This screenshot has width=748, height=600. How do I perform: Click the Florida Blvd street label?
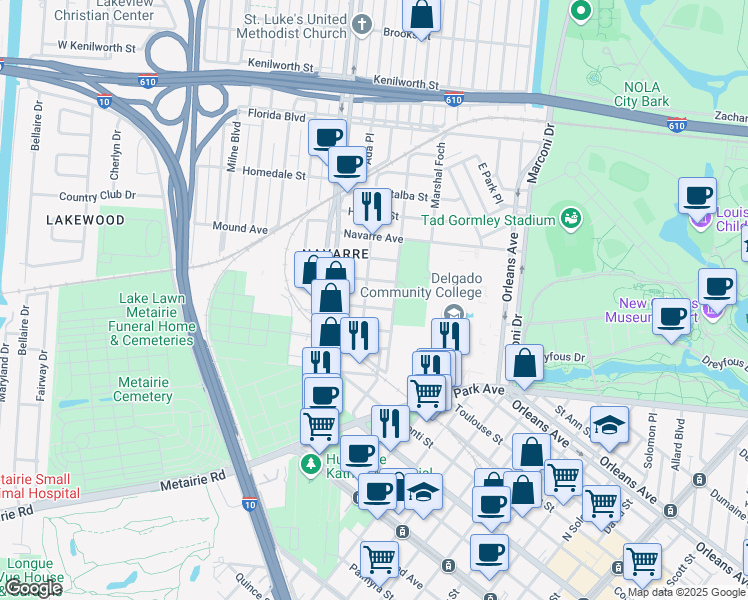[x=276, y=114]
